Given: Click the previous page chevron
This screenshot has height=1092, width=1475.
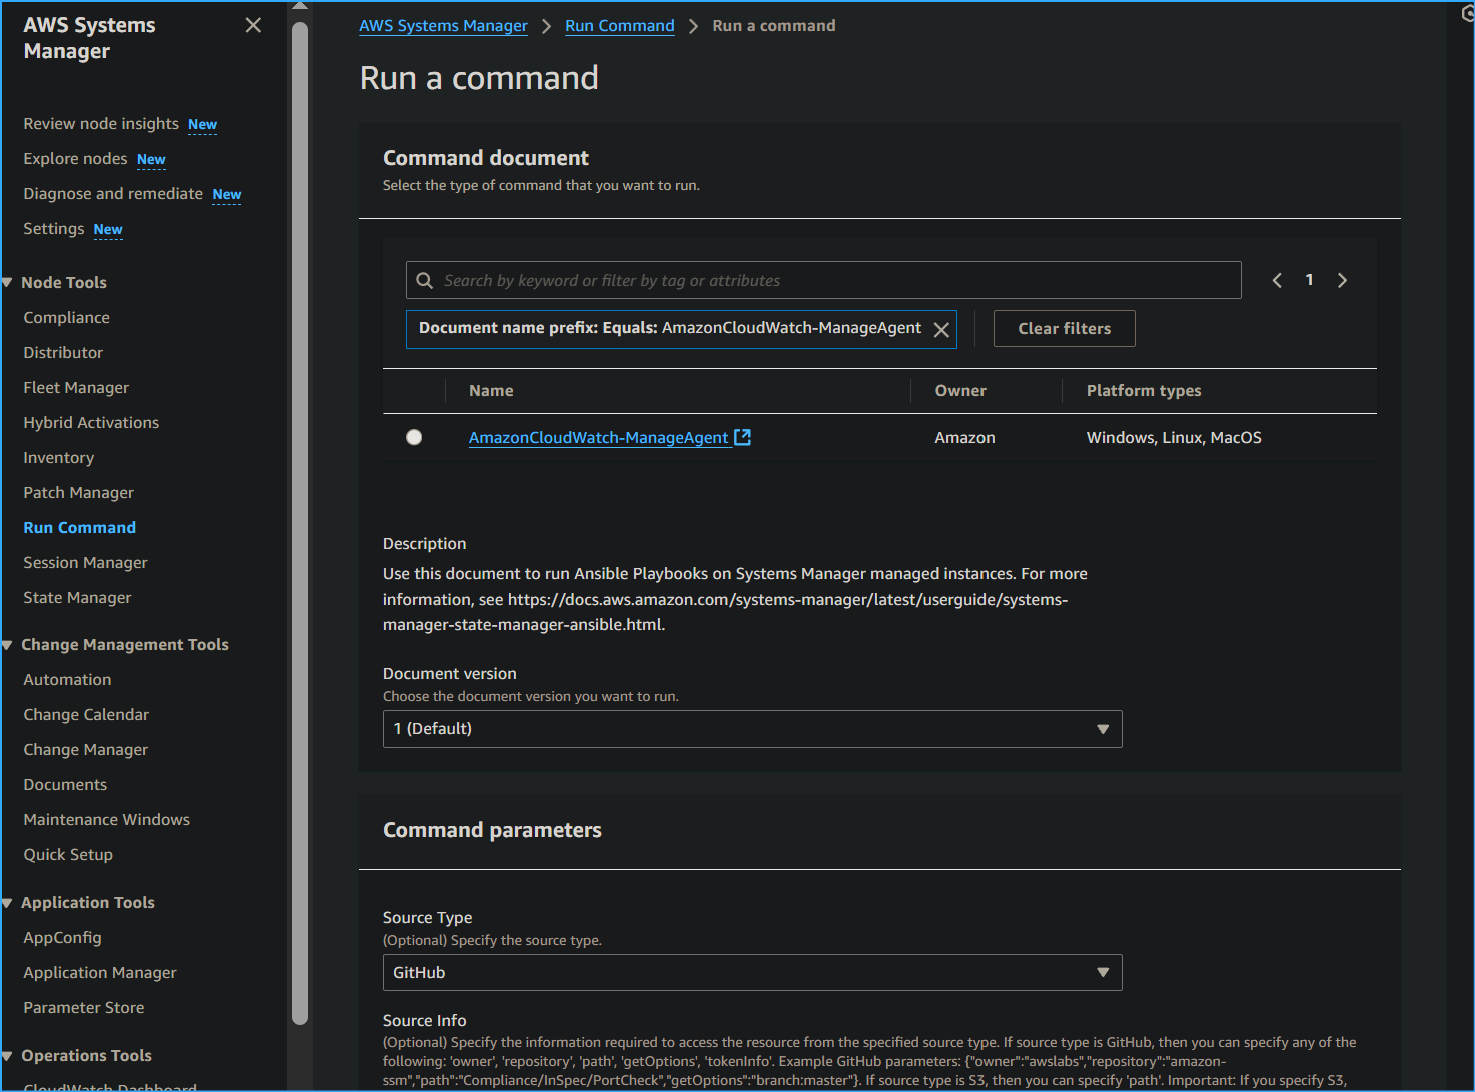Looking at the screenshot, I should click(x=1277, y=280).
